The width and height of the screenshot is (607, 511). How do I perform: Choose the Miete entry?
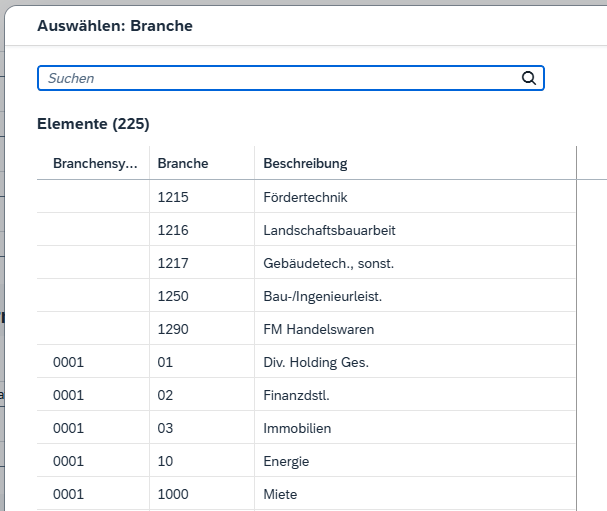(280, 494)
